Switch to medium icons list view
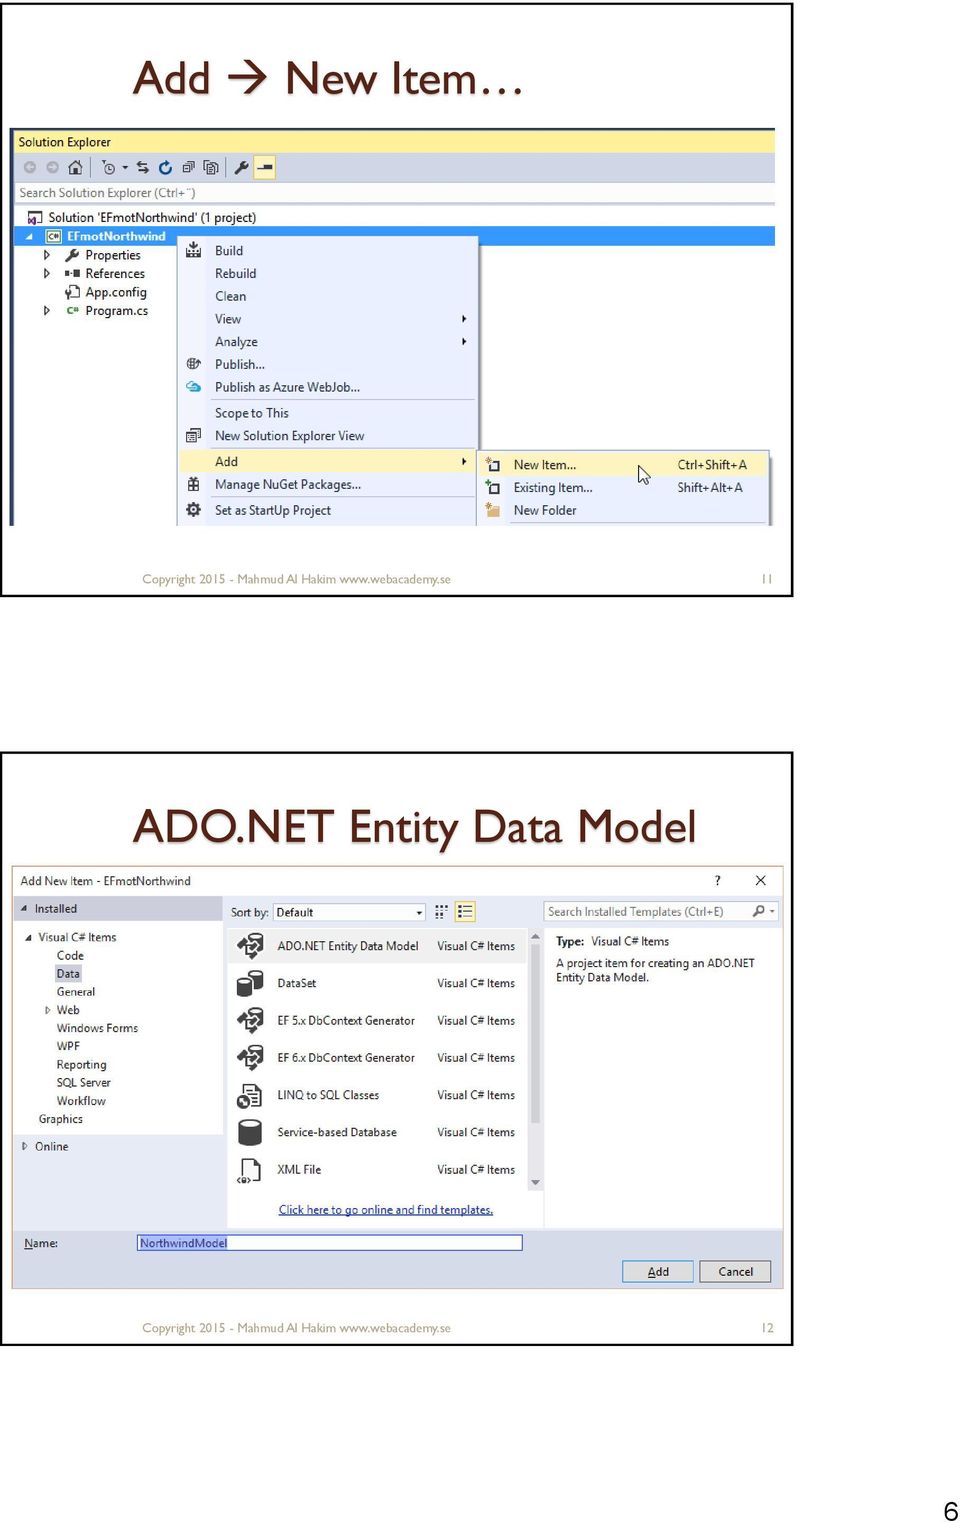Screen dimensions: 960x1522 click(465, 912)
